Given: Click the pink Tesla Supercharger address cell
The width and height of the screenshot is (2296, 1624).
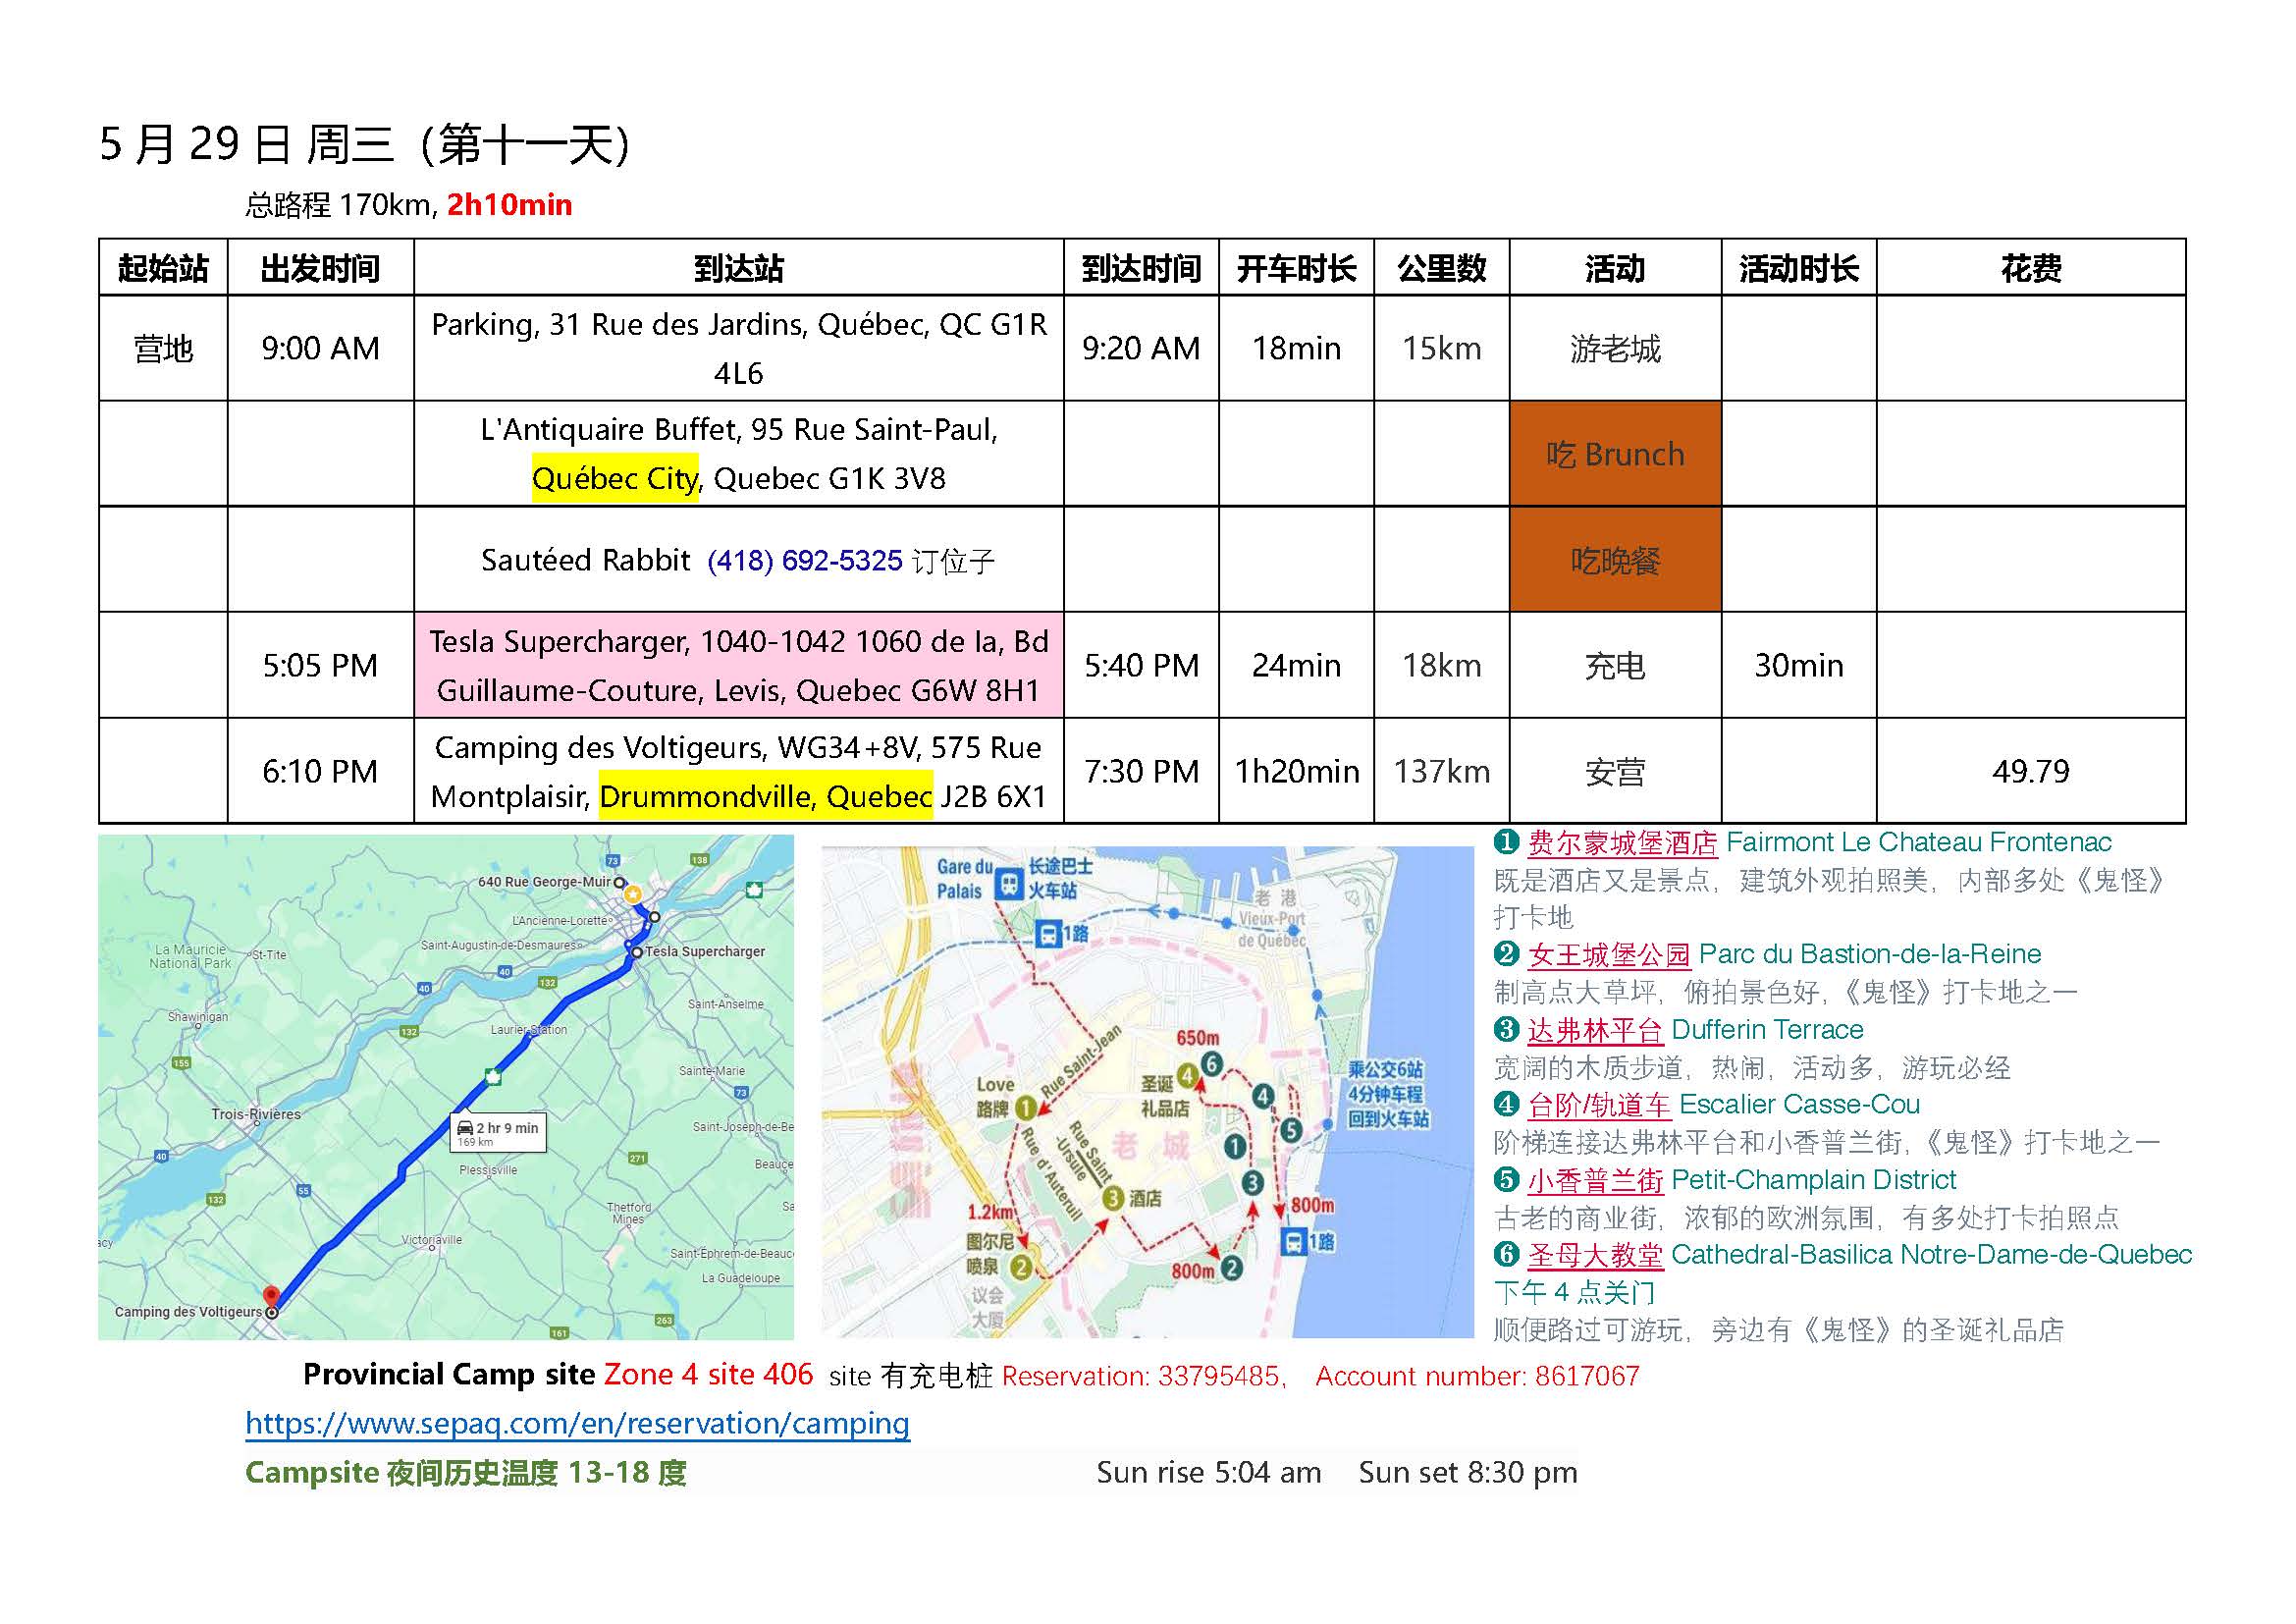Looking at the screenshot, I should (x=738, y=665).
